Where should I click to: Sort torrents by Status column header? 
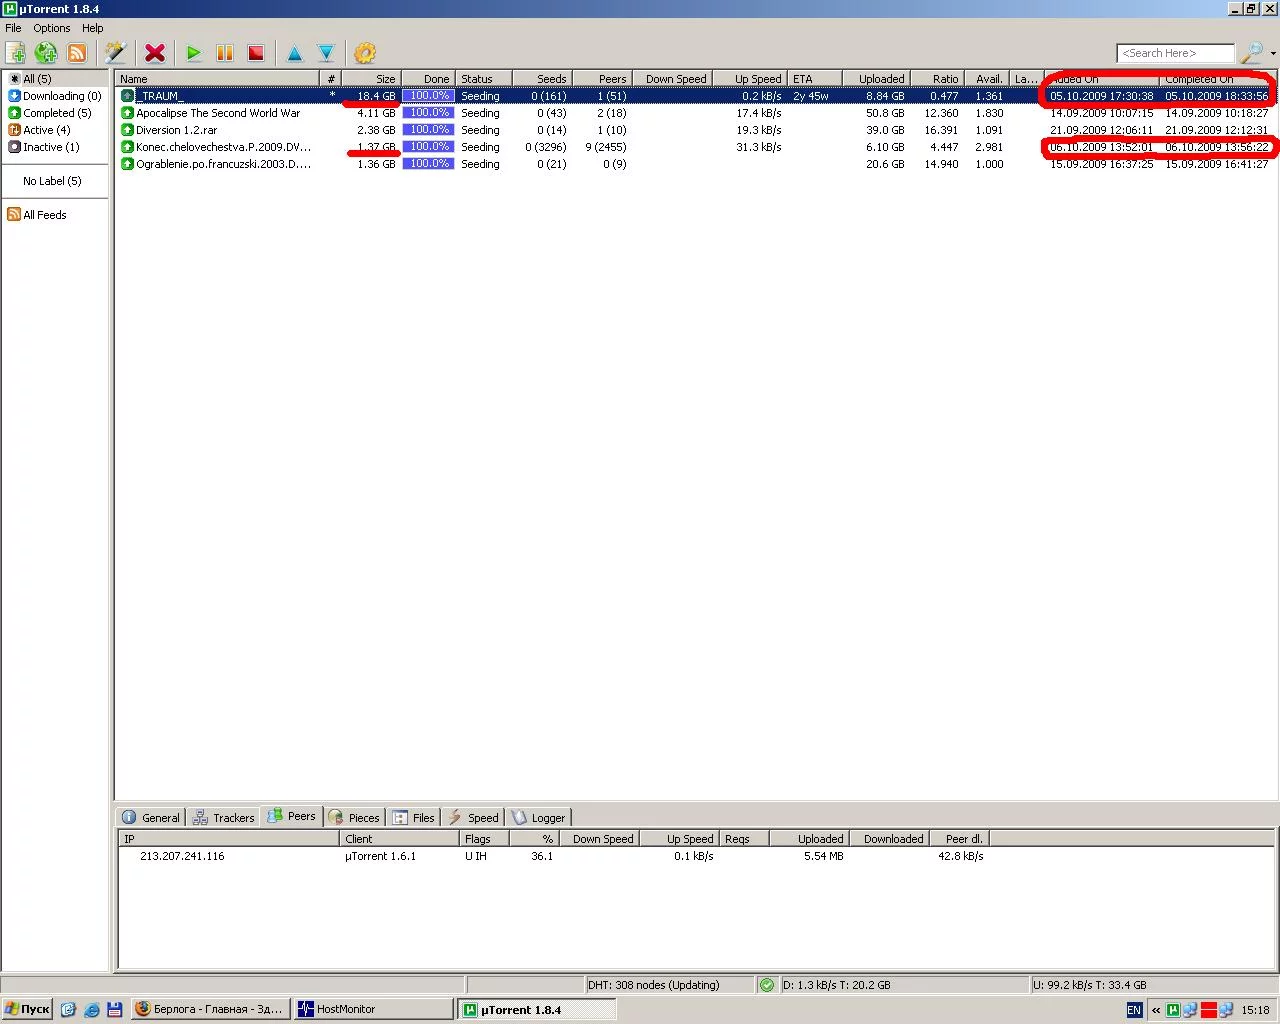pyautogui.click(x=484, y=79)
